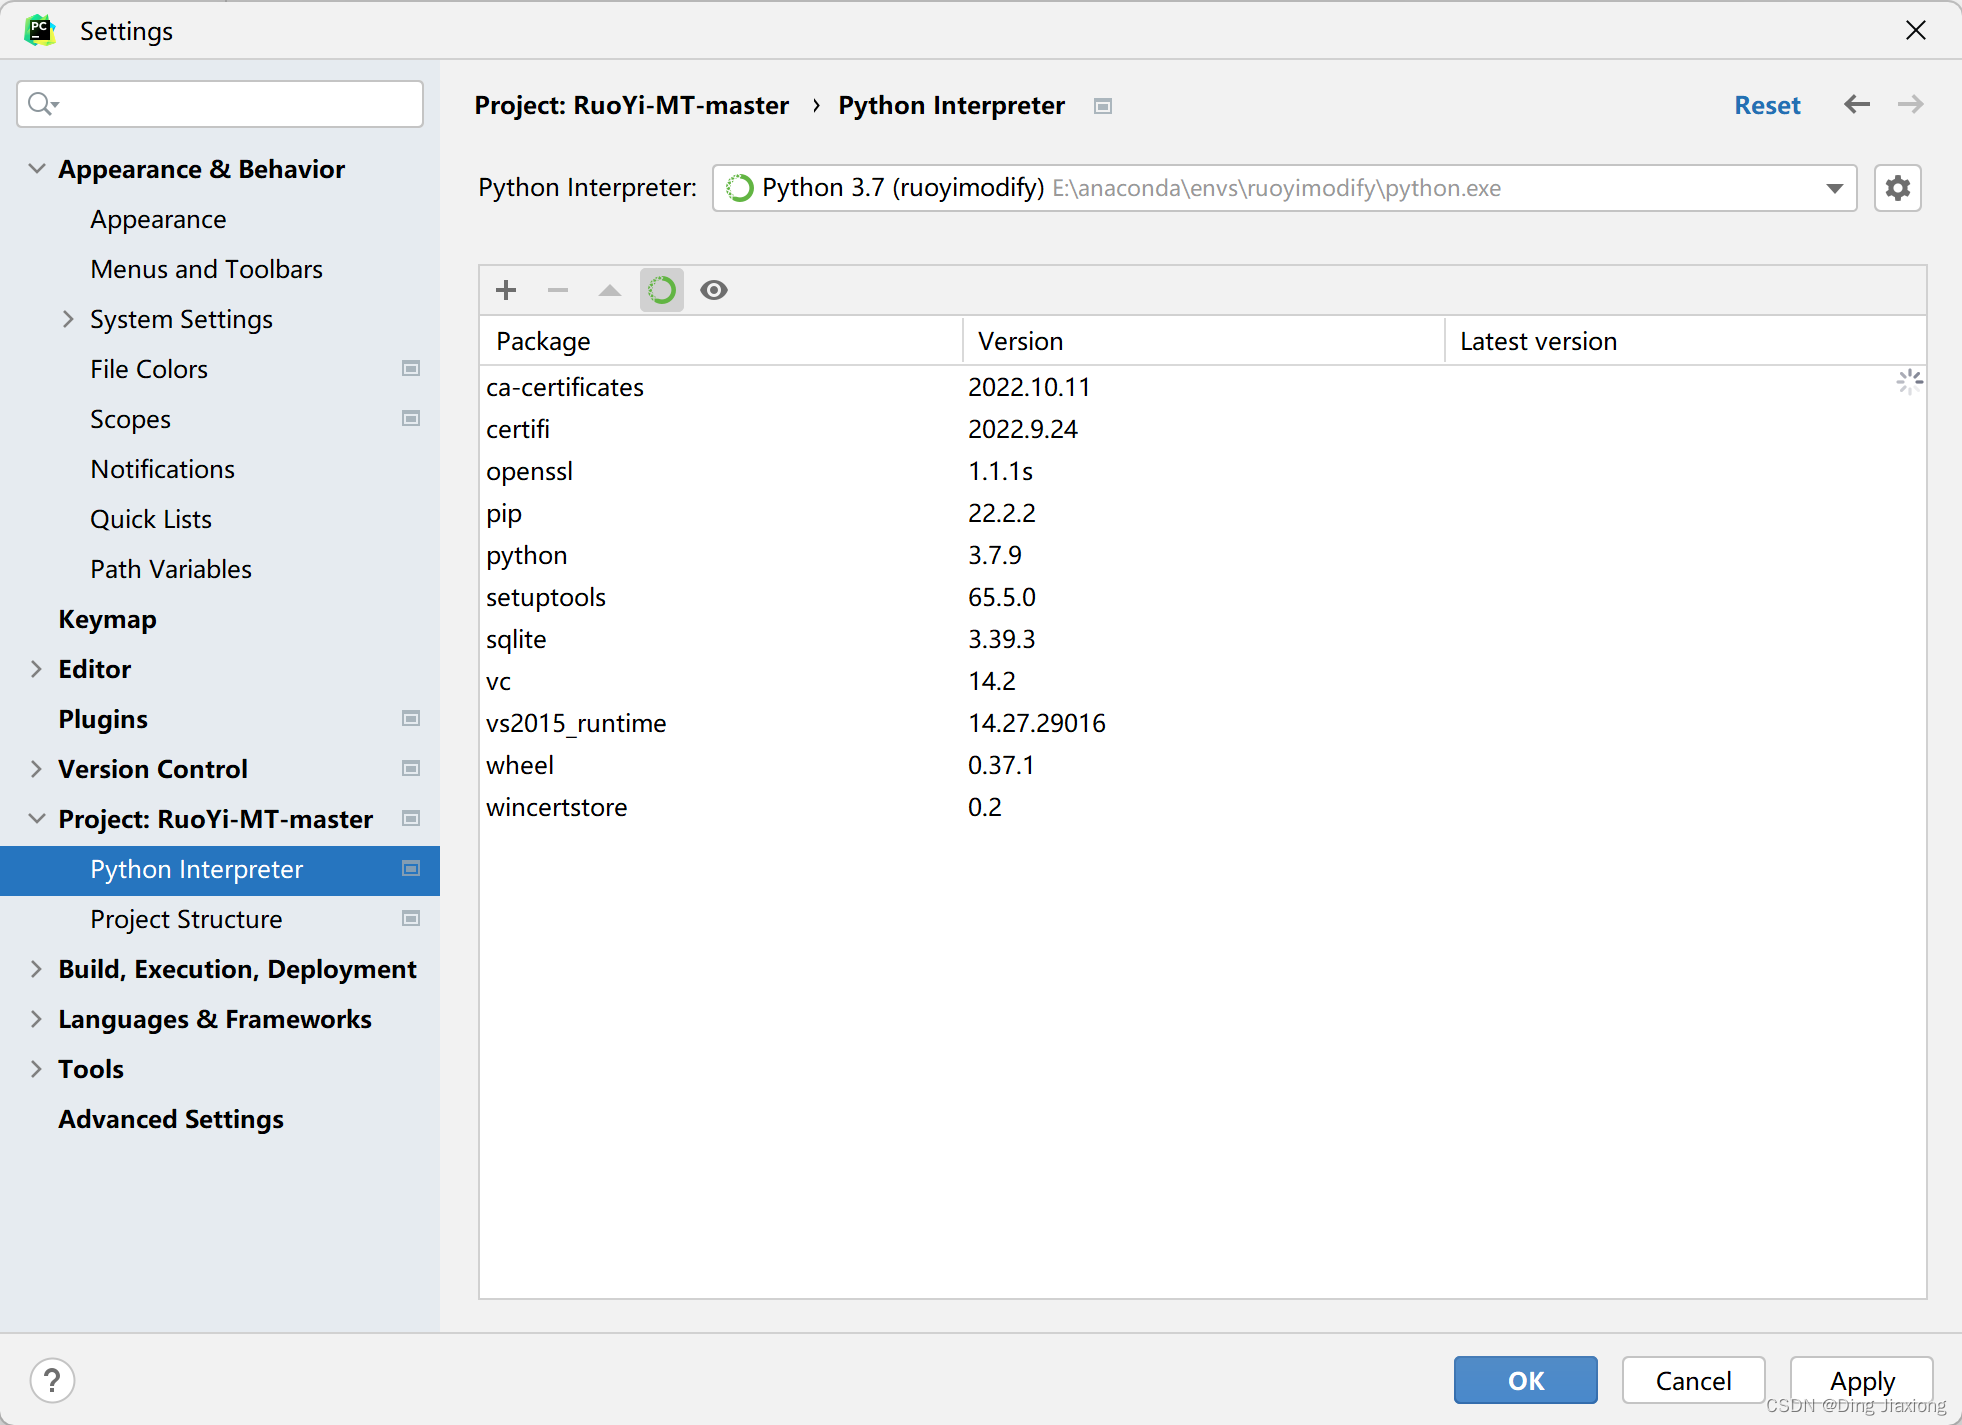The image size is (1962, 1425).
Task: Select the setuptools package row
Action: 1203,597
